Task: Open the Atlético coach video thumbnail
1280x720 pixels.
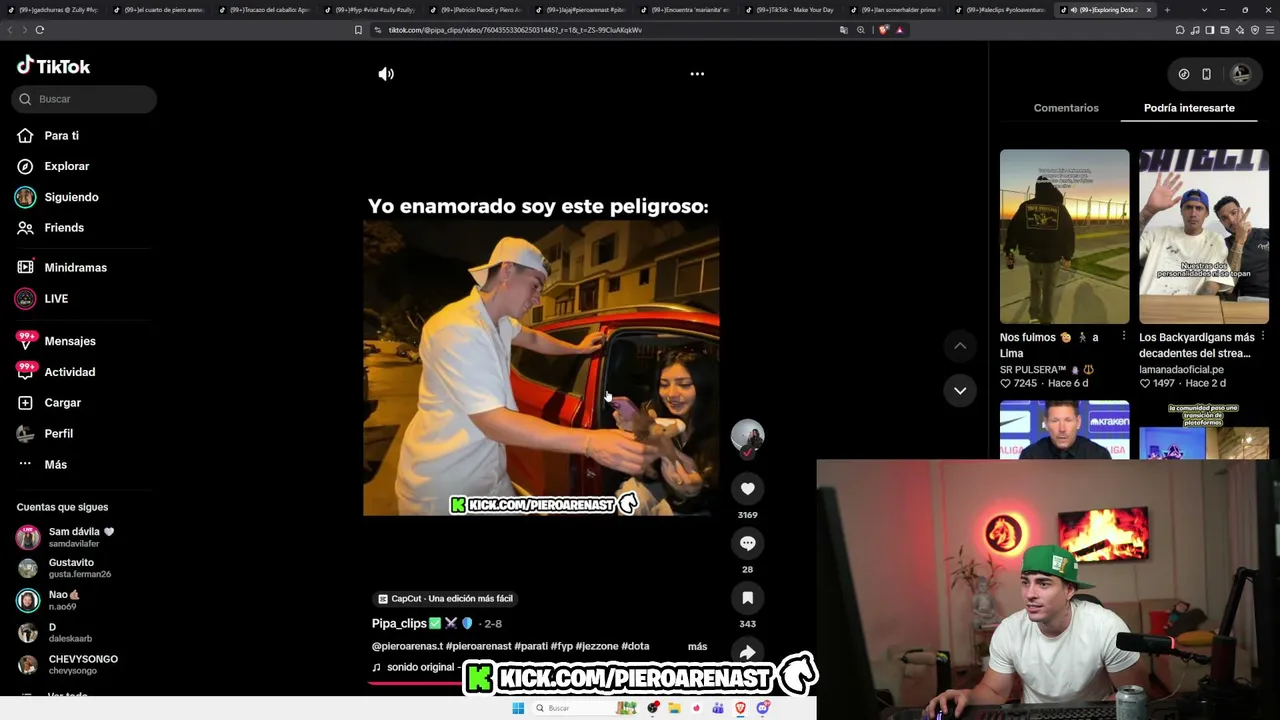Action: tap(1064, 430)
